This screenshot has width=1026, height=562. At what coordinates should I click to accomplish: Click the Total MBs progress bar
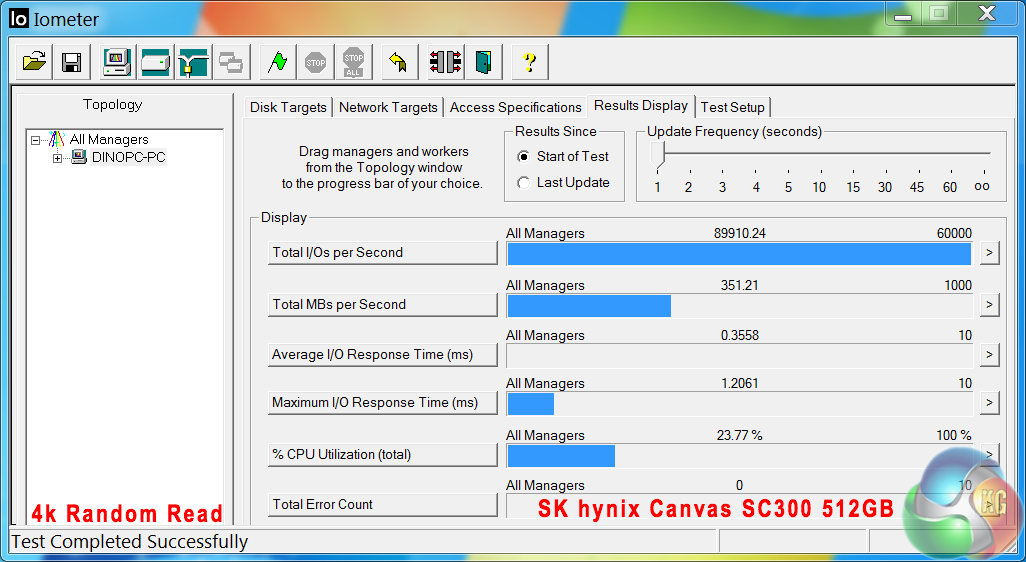739,306
